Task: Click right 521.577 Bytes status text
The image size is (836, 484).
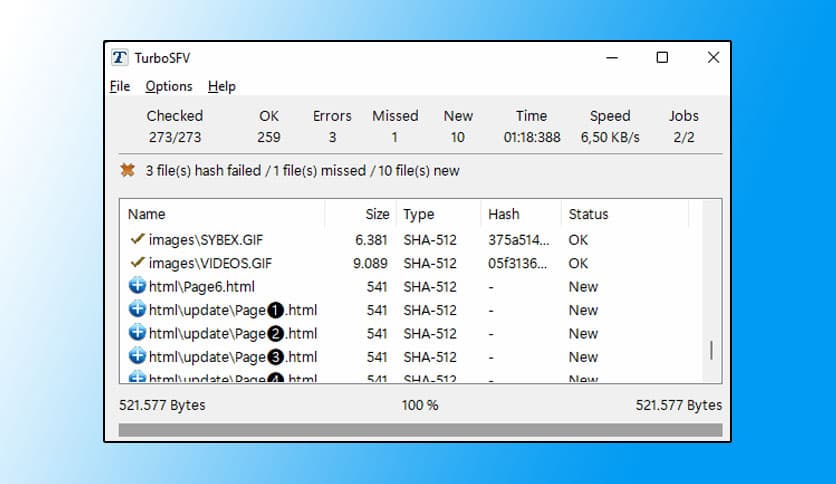Action: [x=679, y=405]
